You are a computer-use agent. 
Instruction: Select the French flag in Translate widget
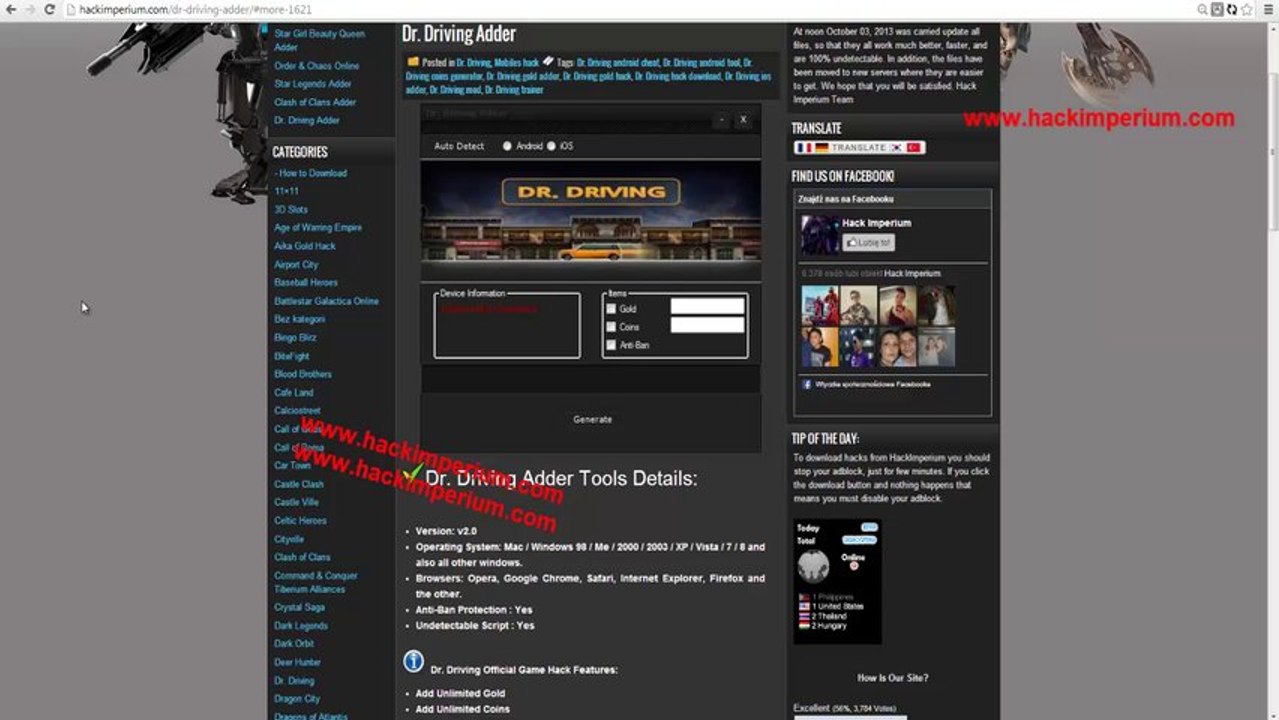[803, 147]
